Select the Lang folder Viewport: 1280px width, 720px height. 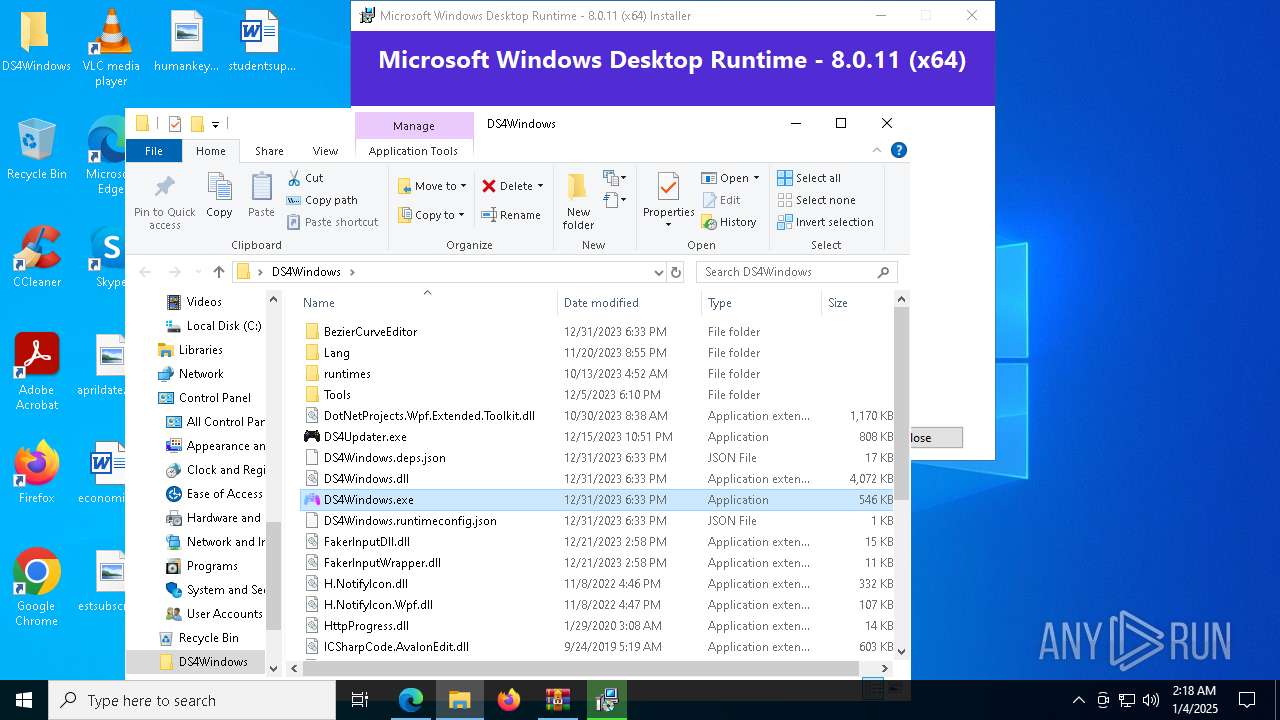pyautogui.click(x=596, y=352)
